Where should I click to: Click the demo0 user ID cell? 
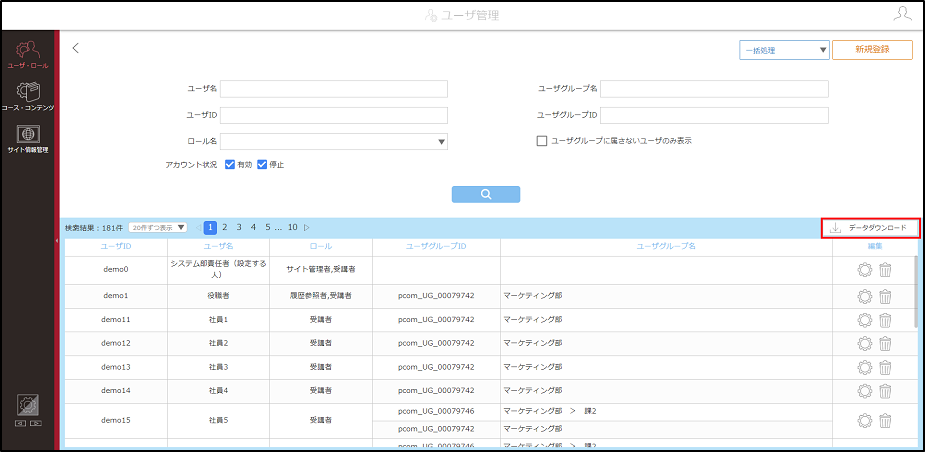pos(116,270)
